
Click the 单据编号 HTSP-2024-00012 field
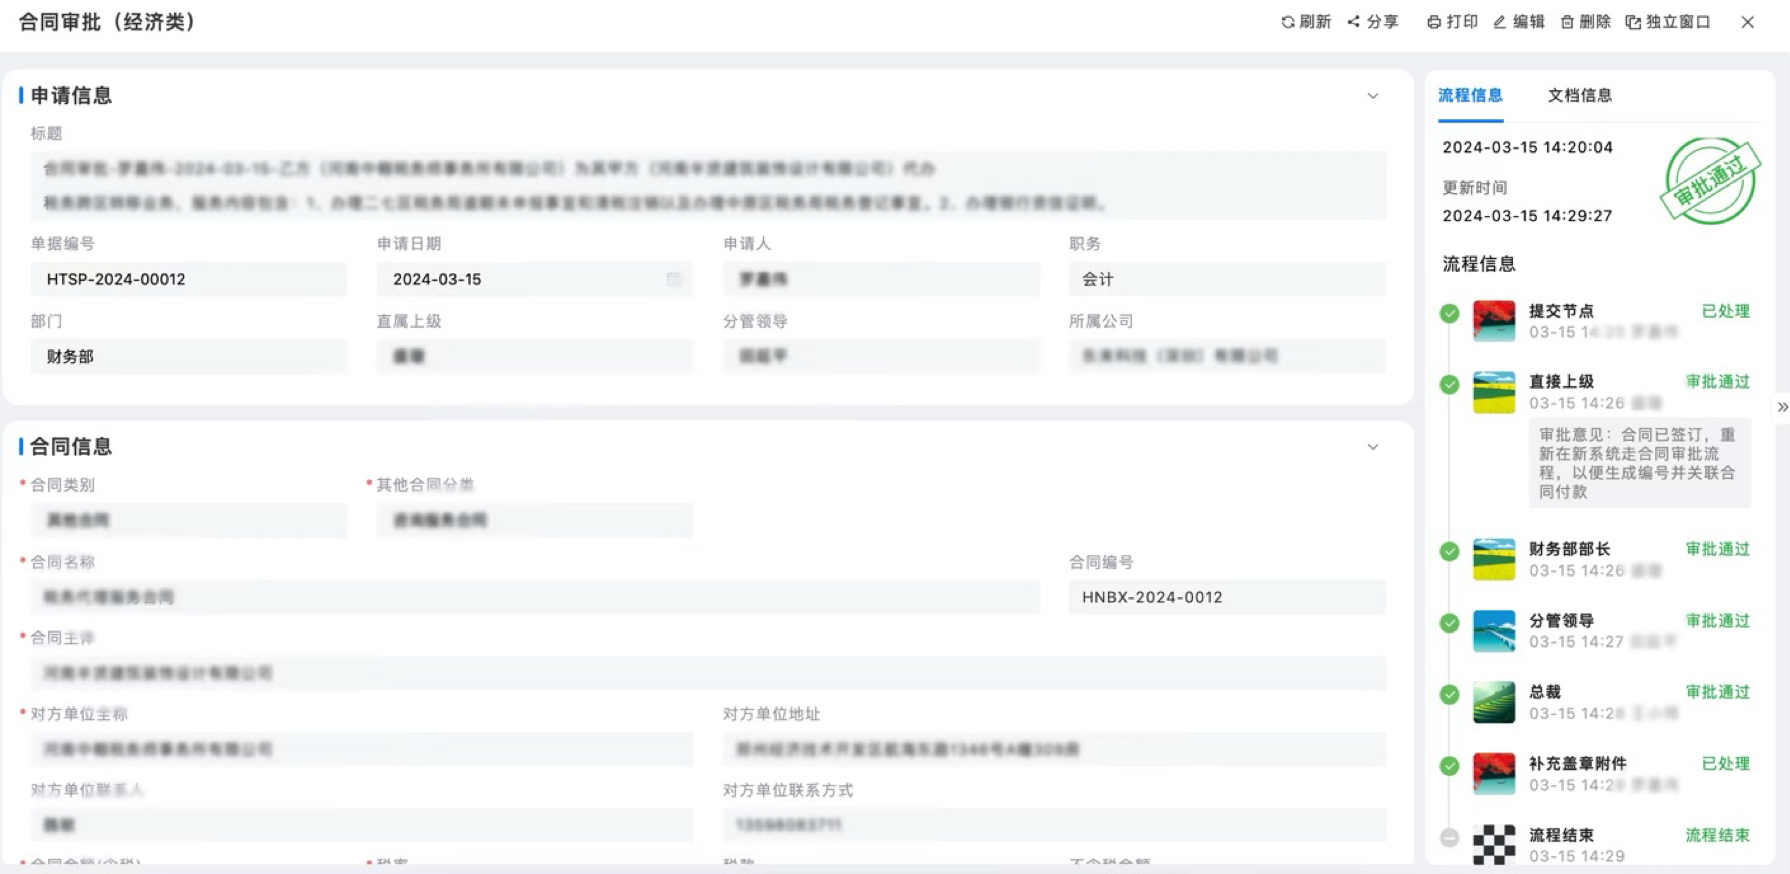click(188, 280)
